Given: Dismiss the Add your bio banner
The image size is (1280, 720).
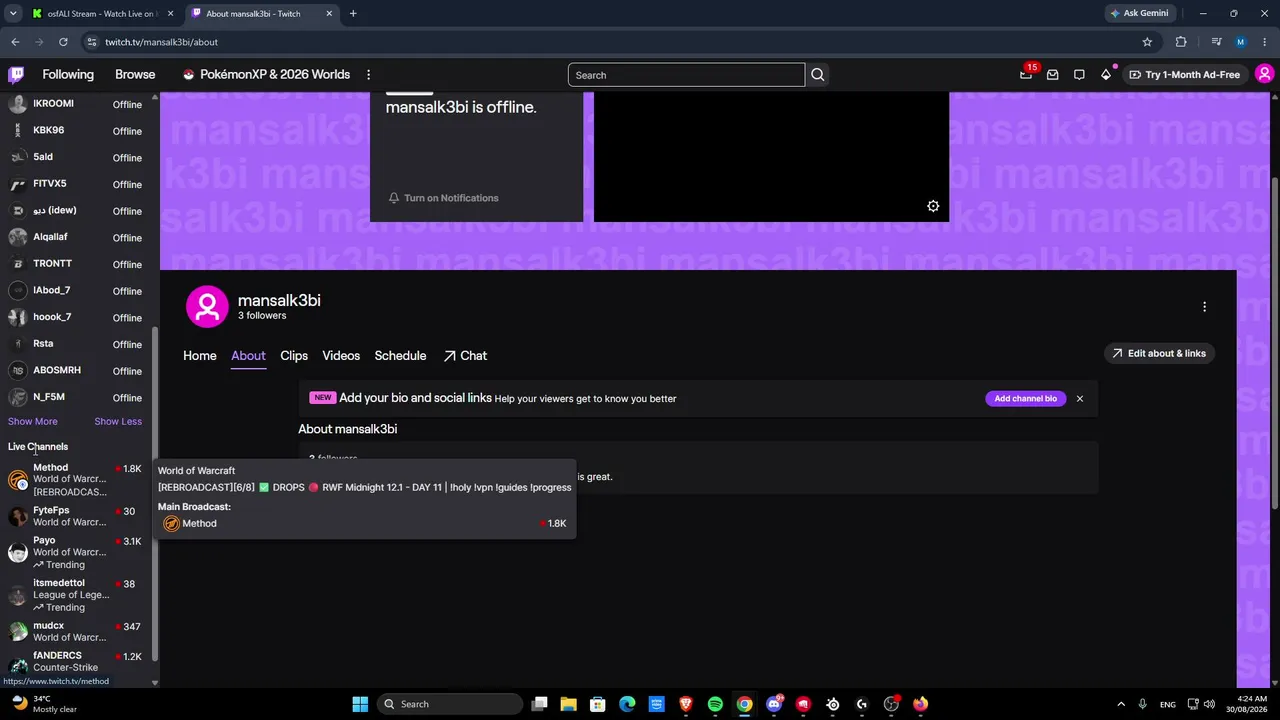Looking at the screenshot, I should [1079, 398].
